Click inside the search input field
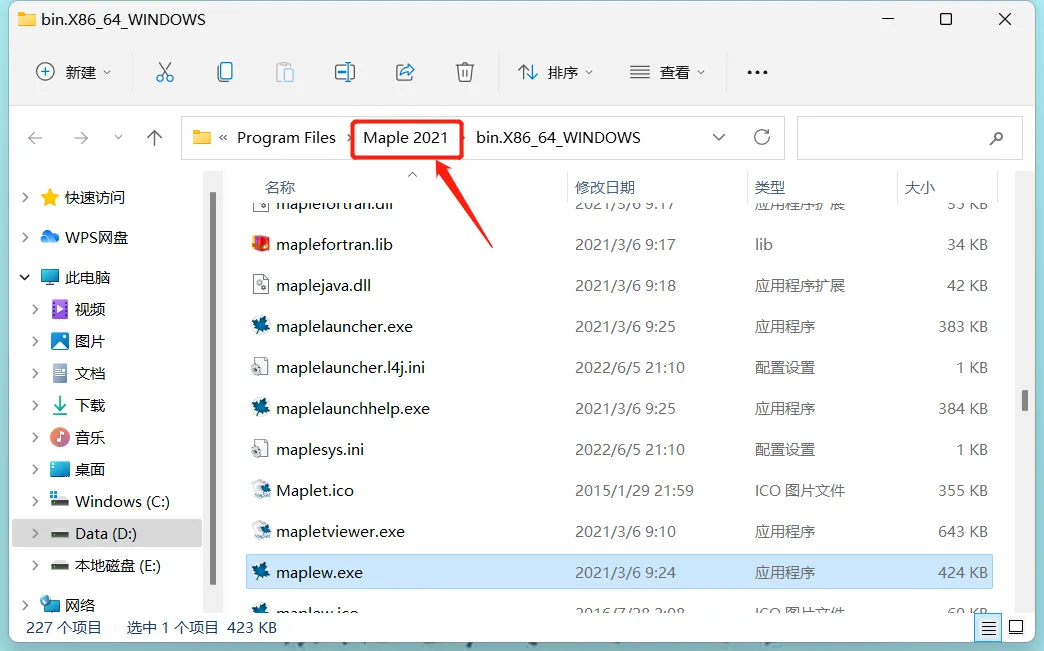1044x651 pixels. coord(900,137)
